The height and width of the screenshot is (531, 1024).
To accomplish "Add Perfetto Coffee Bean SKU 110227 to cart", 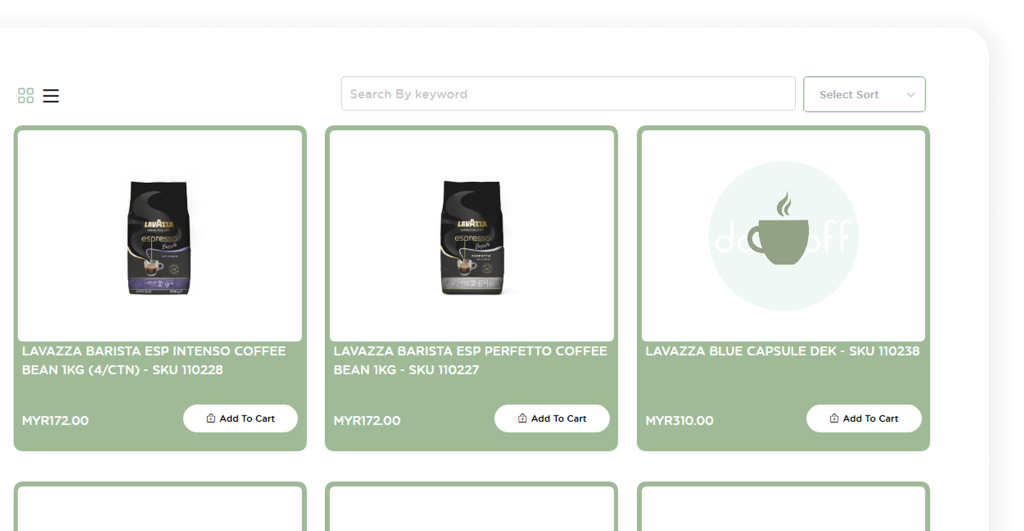I will (x=552, y=419).
